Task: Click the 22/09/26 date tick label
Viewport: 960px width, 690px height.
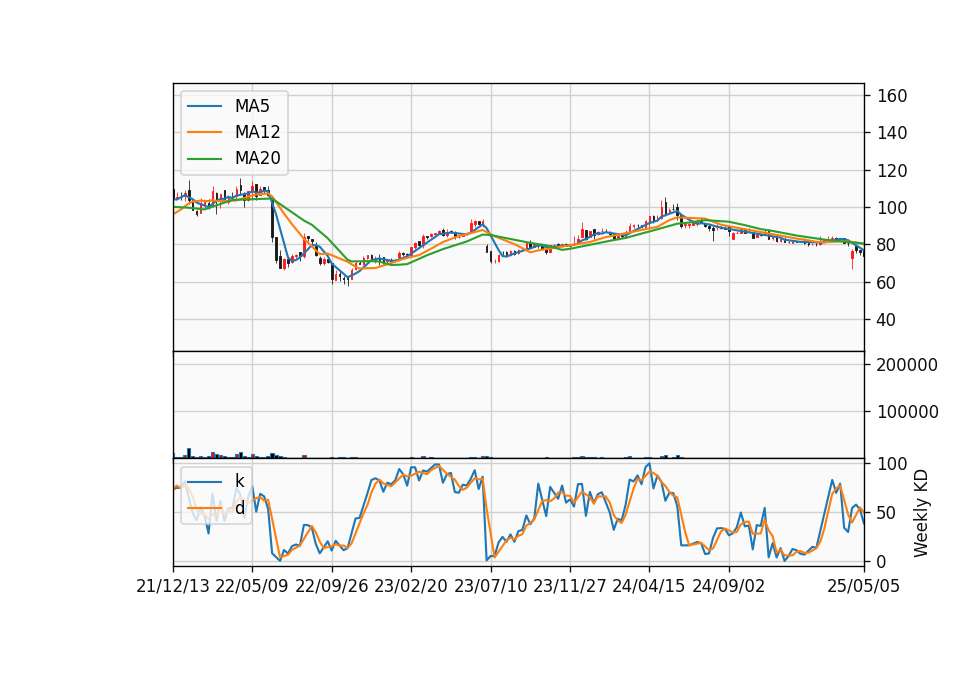Action: 332,586
